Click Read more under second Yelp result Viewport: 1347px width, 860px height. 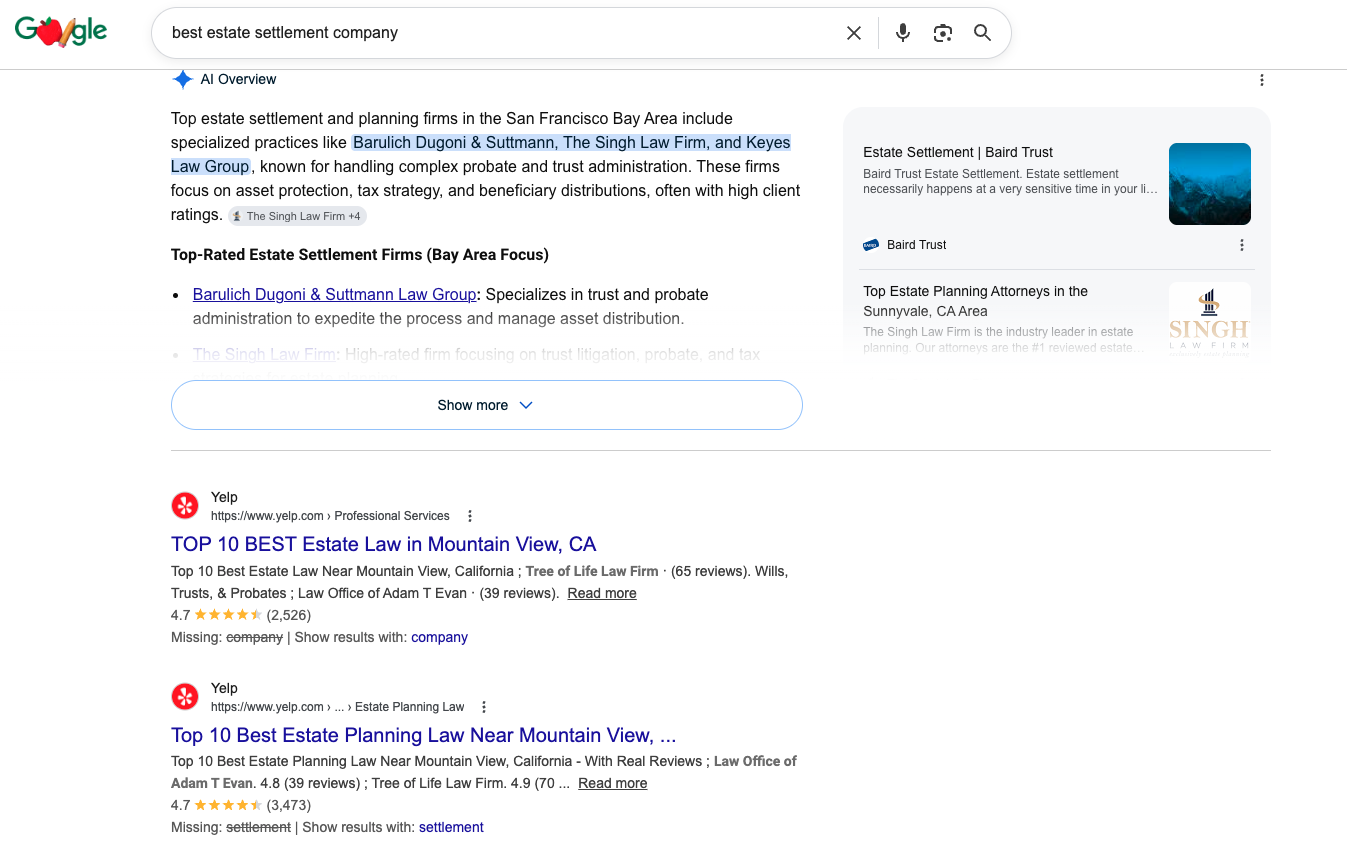coord(613,783)
